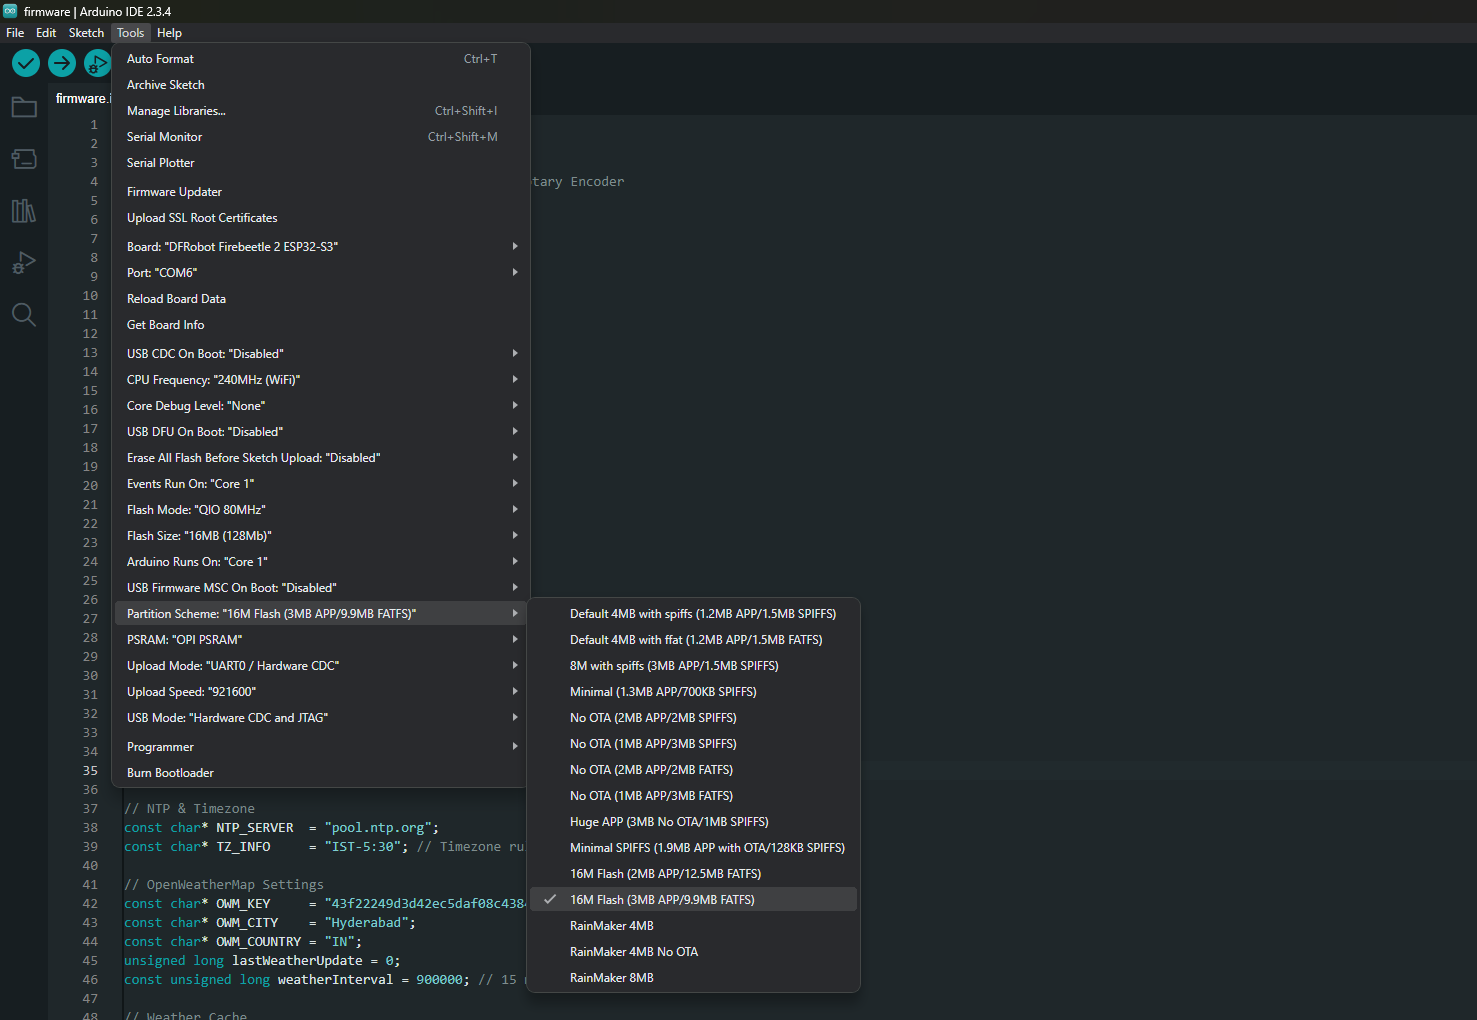Expand Core Debug Level submenu
Image resolution: width=1477 pixels, height=1020 pixels.
coord(321,406)
